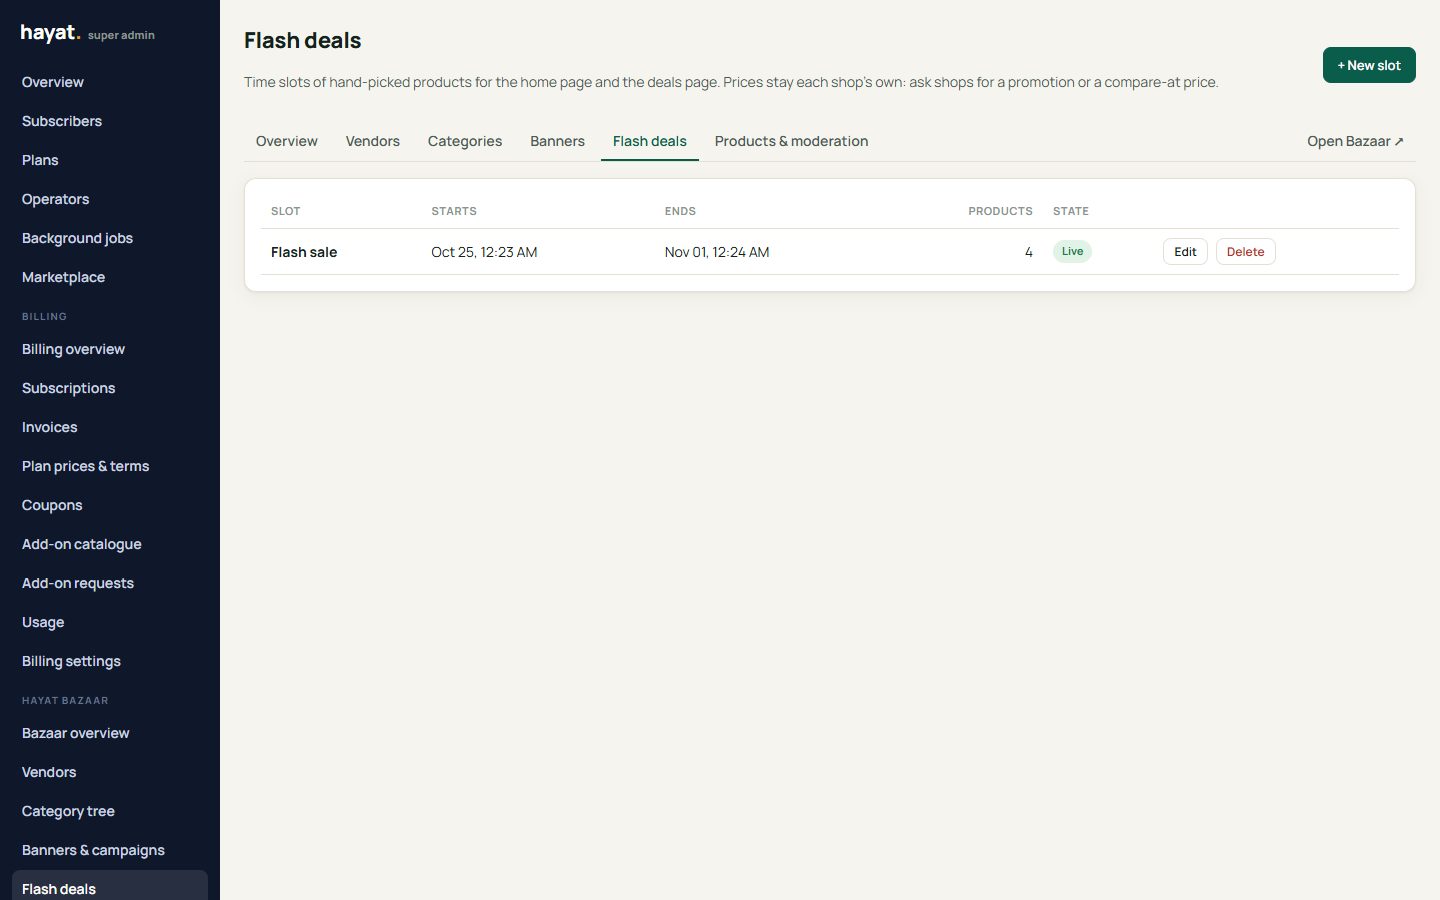Edit the Flash sale slot
The height and width of the screenshot is (900, 1440).
coord(1185,252)
